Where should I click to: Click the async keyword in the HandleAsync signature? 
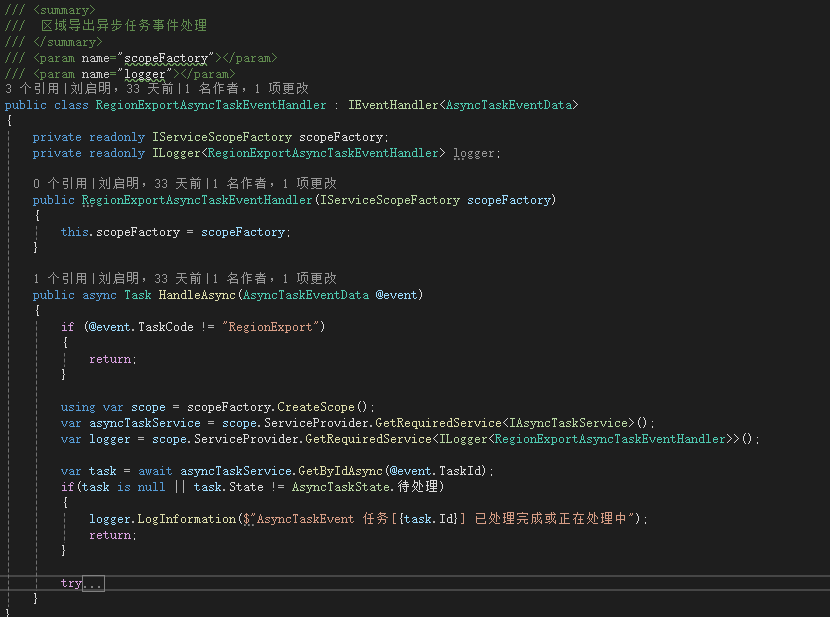100,295
